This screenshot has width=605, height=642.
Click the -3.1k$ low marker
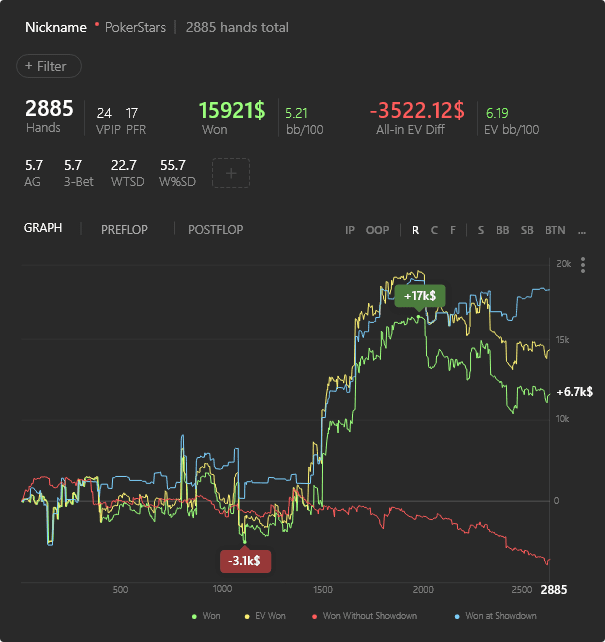click(245, 561)
